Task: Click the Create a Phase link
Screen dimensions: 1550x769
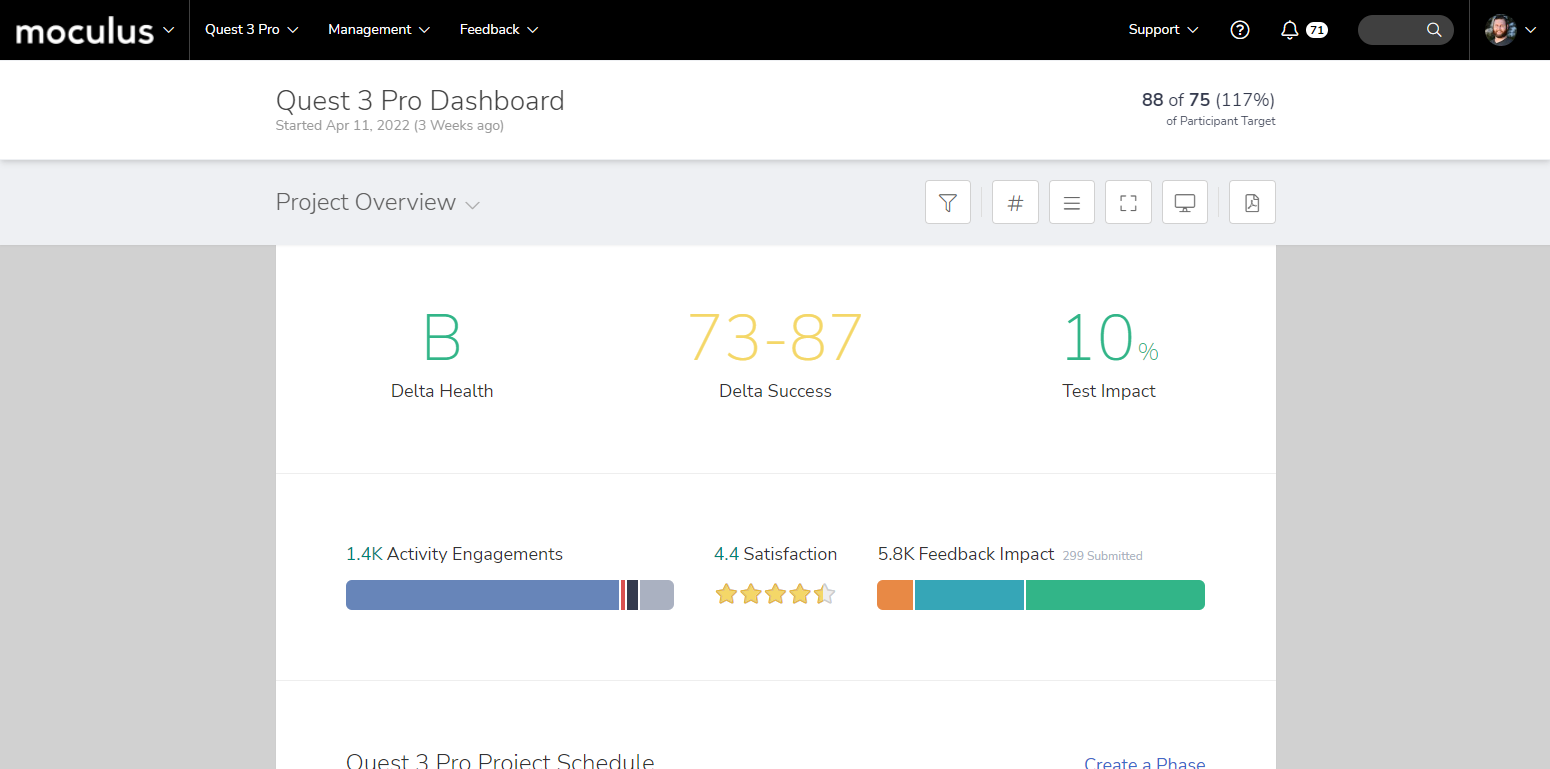Action: [1144, 763]
